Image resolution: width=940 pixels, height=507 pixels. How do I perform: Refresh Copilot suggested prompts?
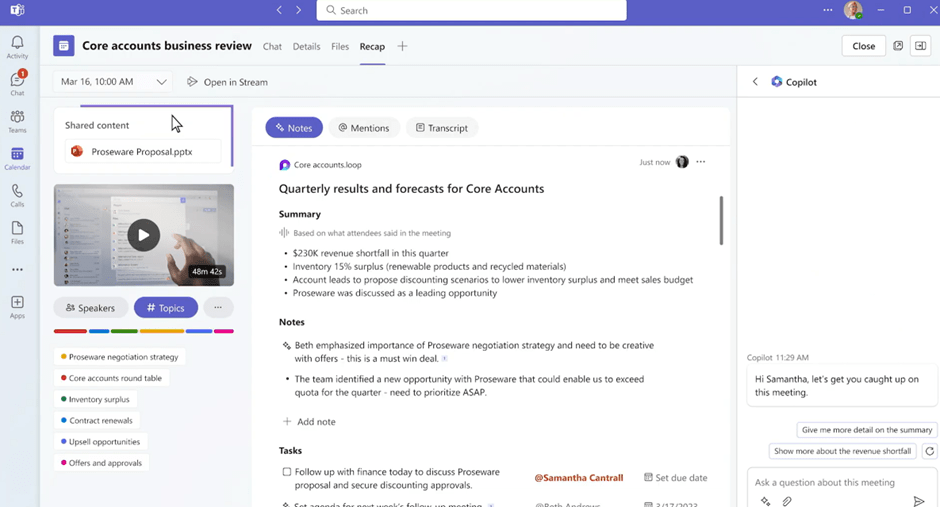click(x=930, y=451)
